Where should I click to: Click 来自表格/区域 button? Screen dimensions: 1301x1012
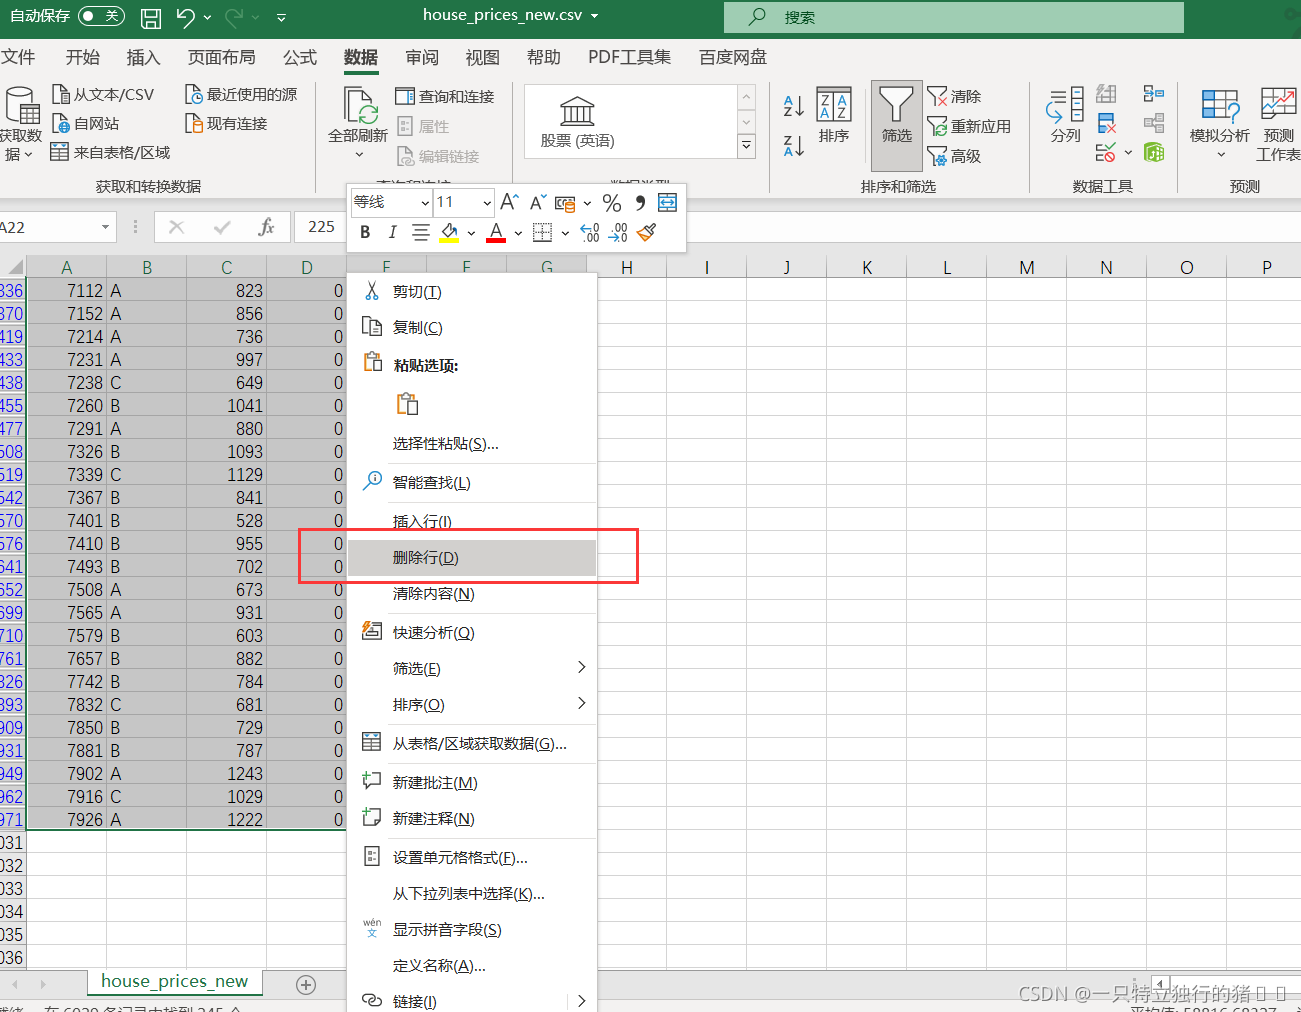coord(110,152)
